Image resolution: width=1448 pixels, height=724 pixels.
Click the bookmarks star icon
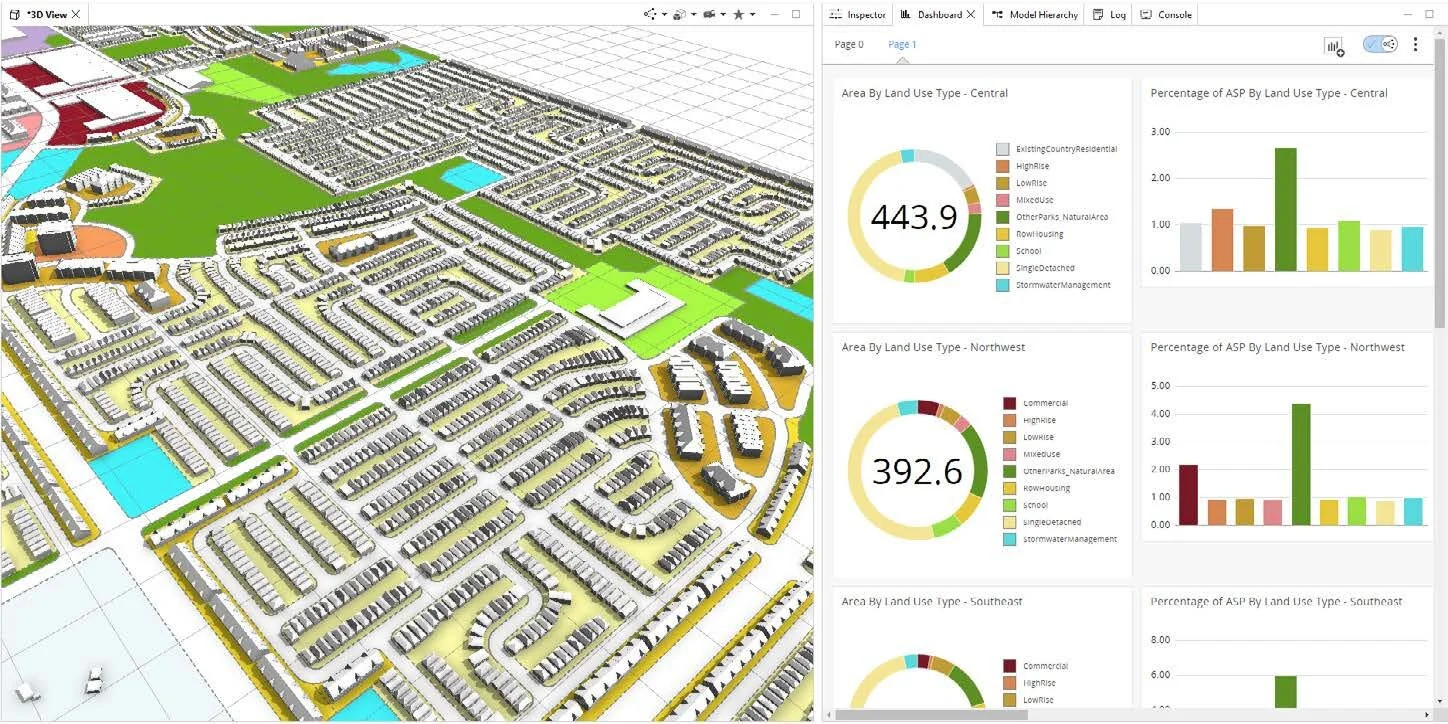[739, 14]
